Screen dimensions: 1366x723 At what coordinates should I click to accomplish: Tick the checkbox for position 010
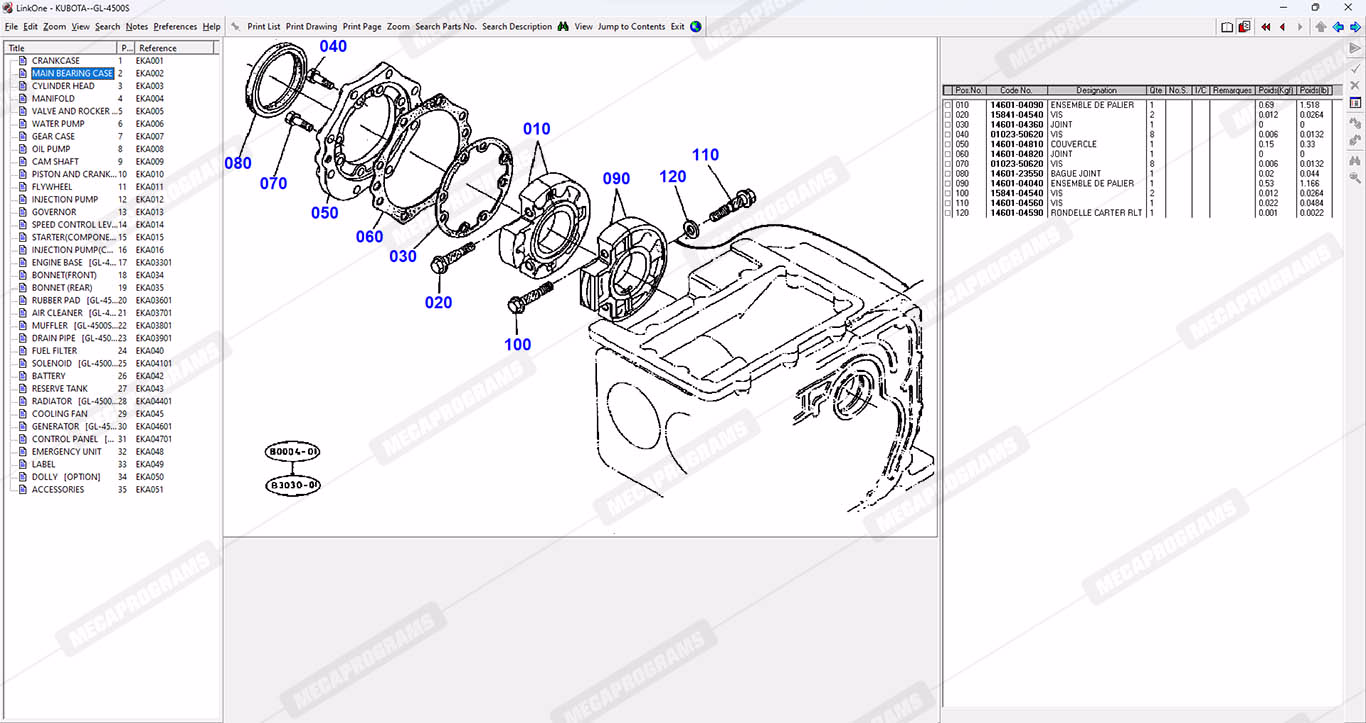(949, 105)
